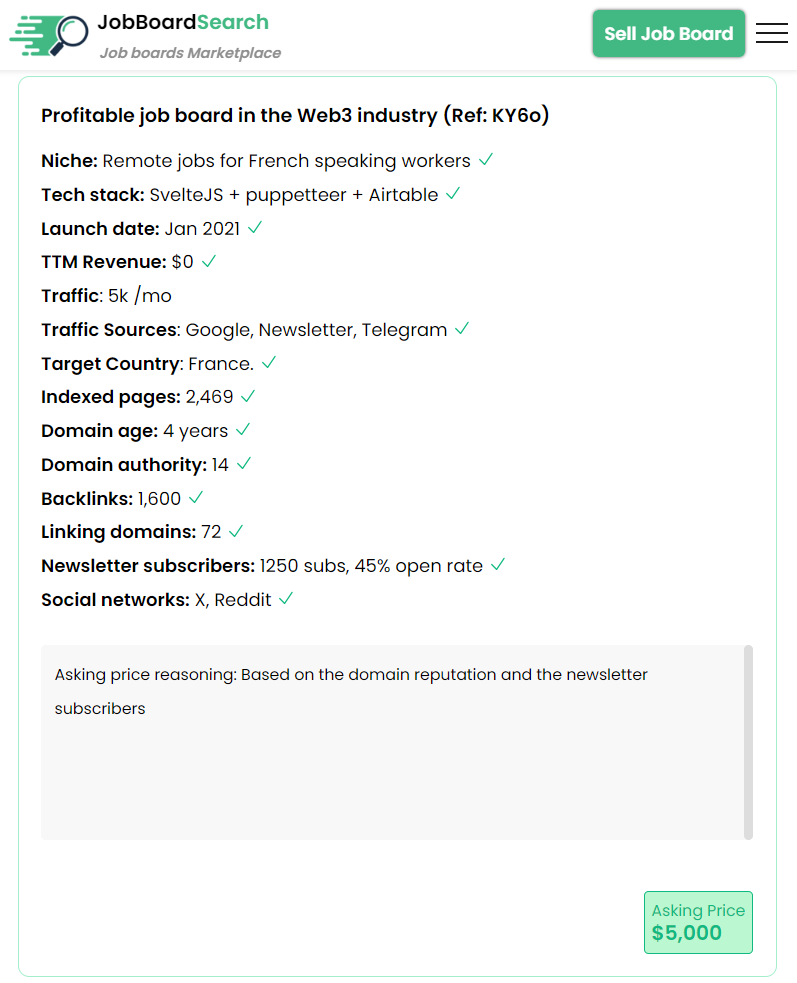This screenshot has height=983, width=797.
Task: Click the listing title with Ref KY6o
Action: (295, 115)
